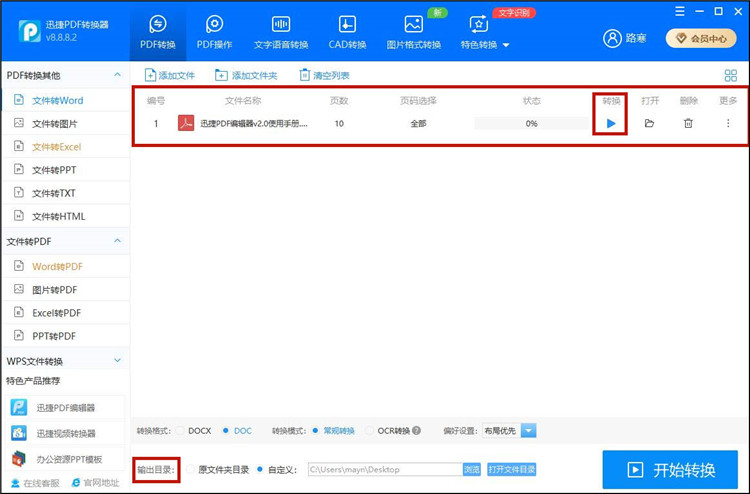Open the 图片格式转换 tab
The width and height of the screenshot is (750, 494).
tap(414, 33)
